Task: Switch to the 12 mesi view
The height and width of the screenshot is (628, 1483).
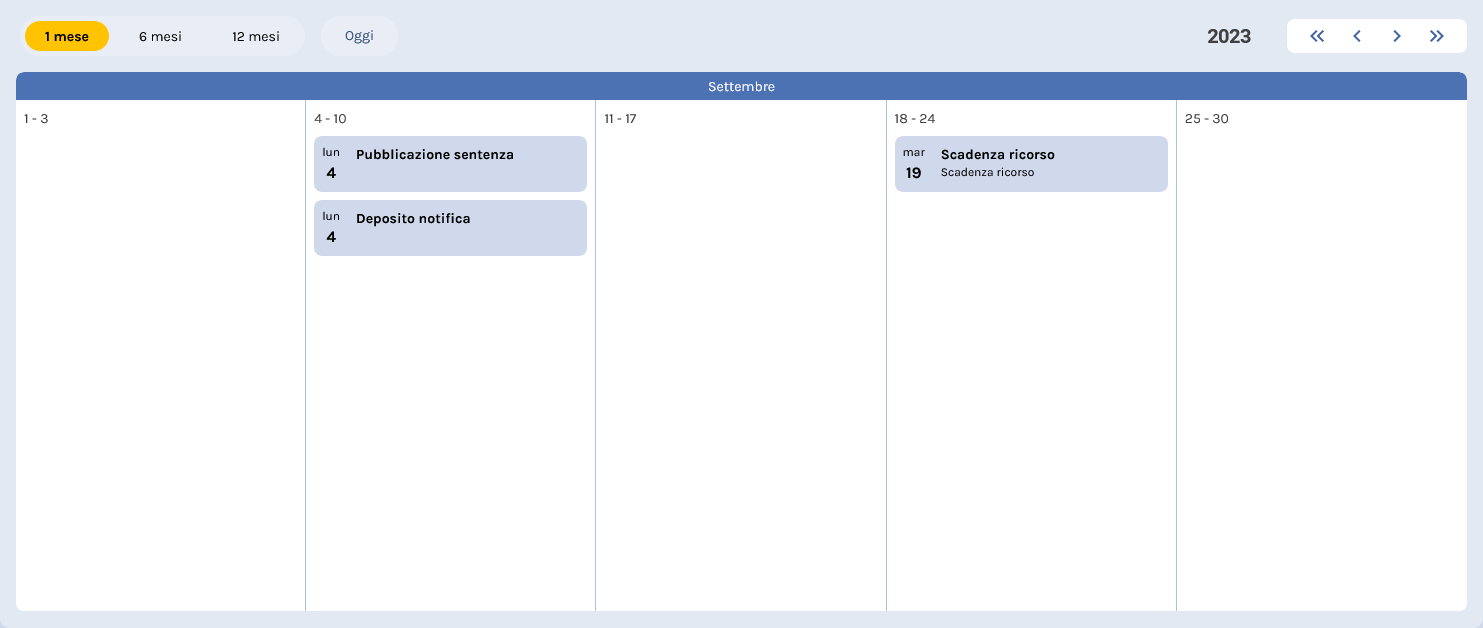Action: click(x=256, y=36)
